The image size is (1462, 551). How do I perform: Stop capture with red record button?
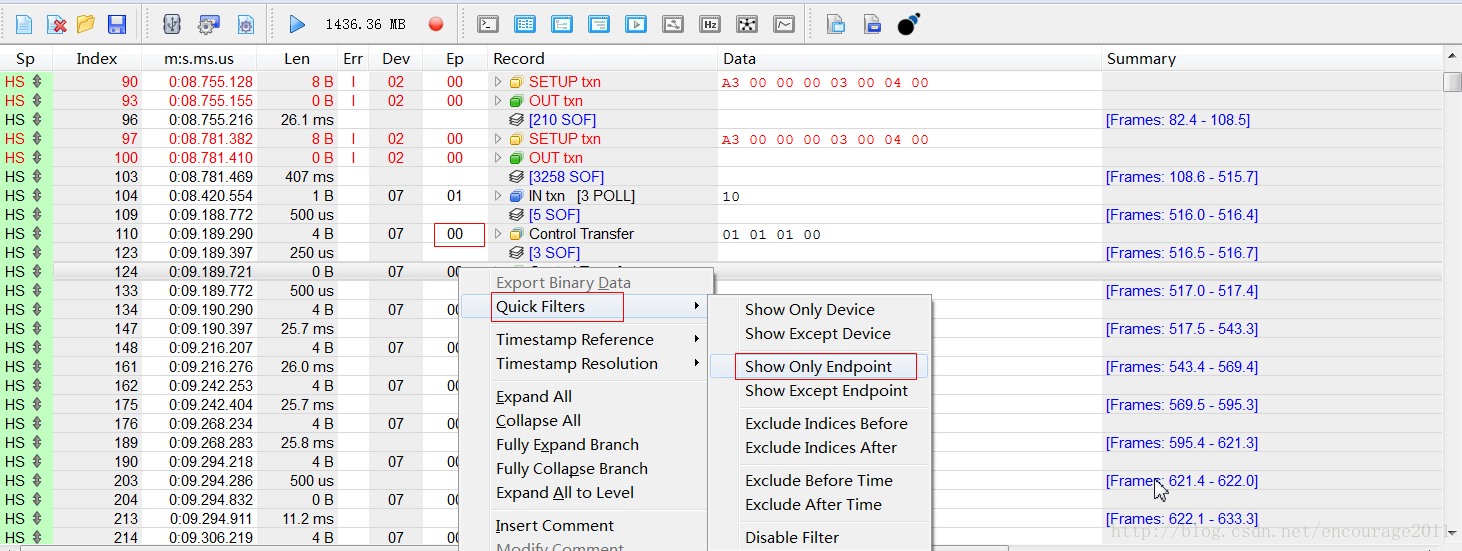tap(435, 24)
